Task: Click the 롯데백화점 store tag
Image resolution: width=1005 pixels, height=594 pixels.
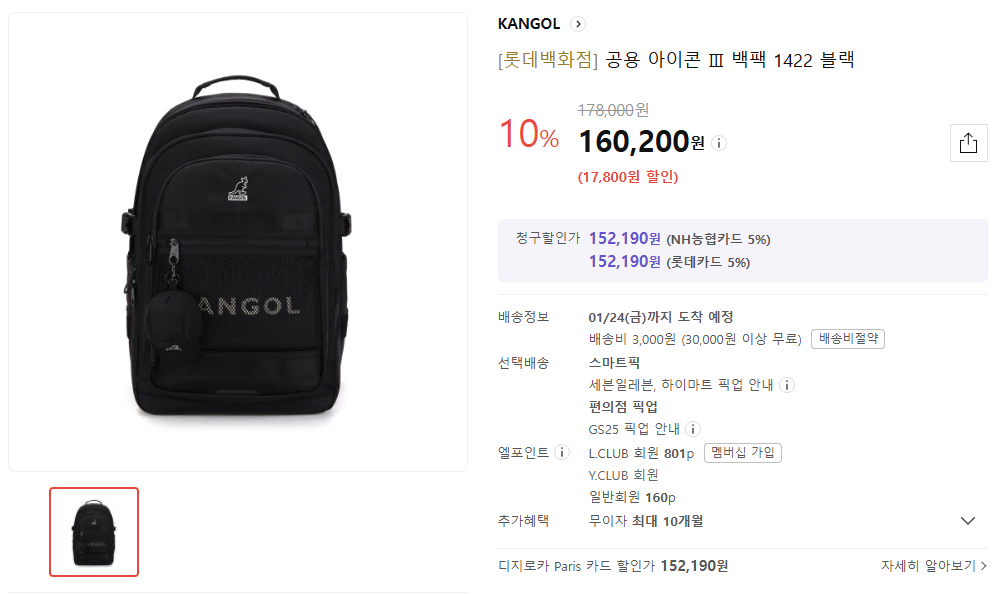Action: click(x=548, y=60)
